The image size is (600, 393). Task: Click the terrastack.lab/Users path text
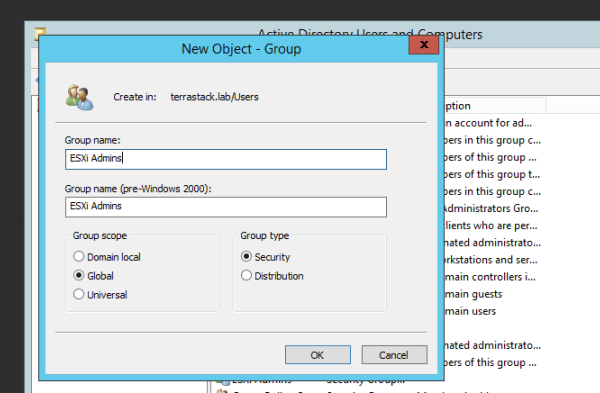(214, 97)
